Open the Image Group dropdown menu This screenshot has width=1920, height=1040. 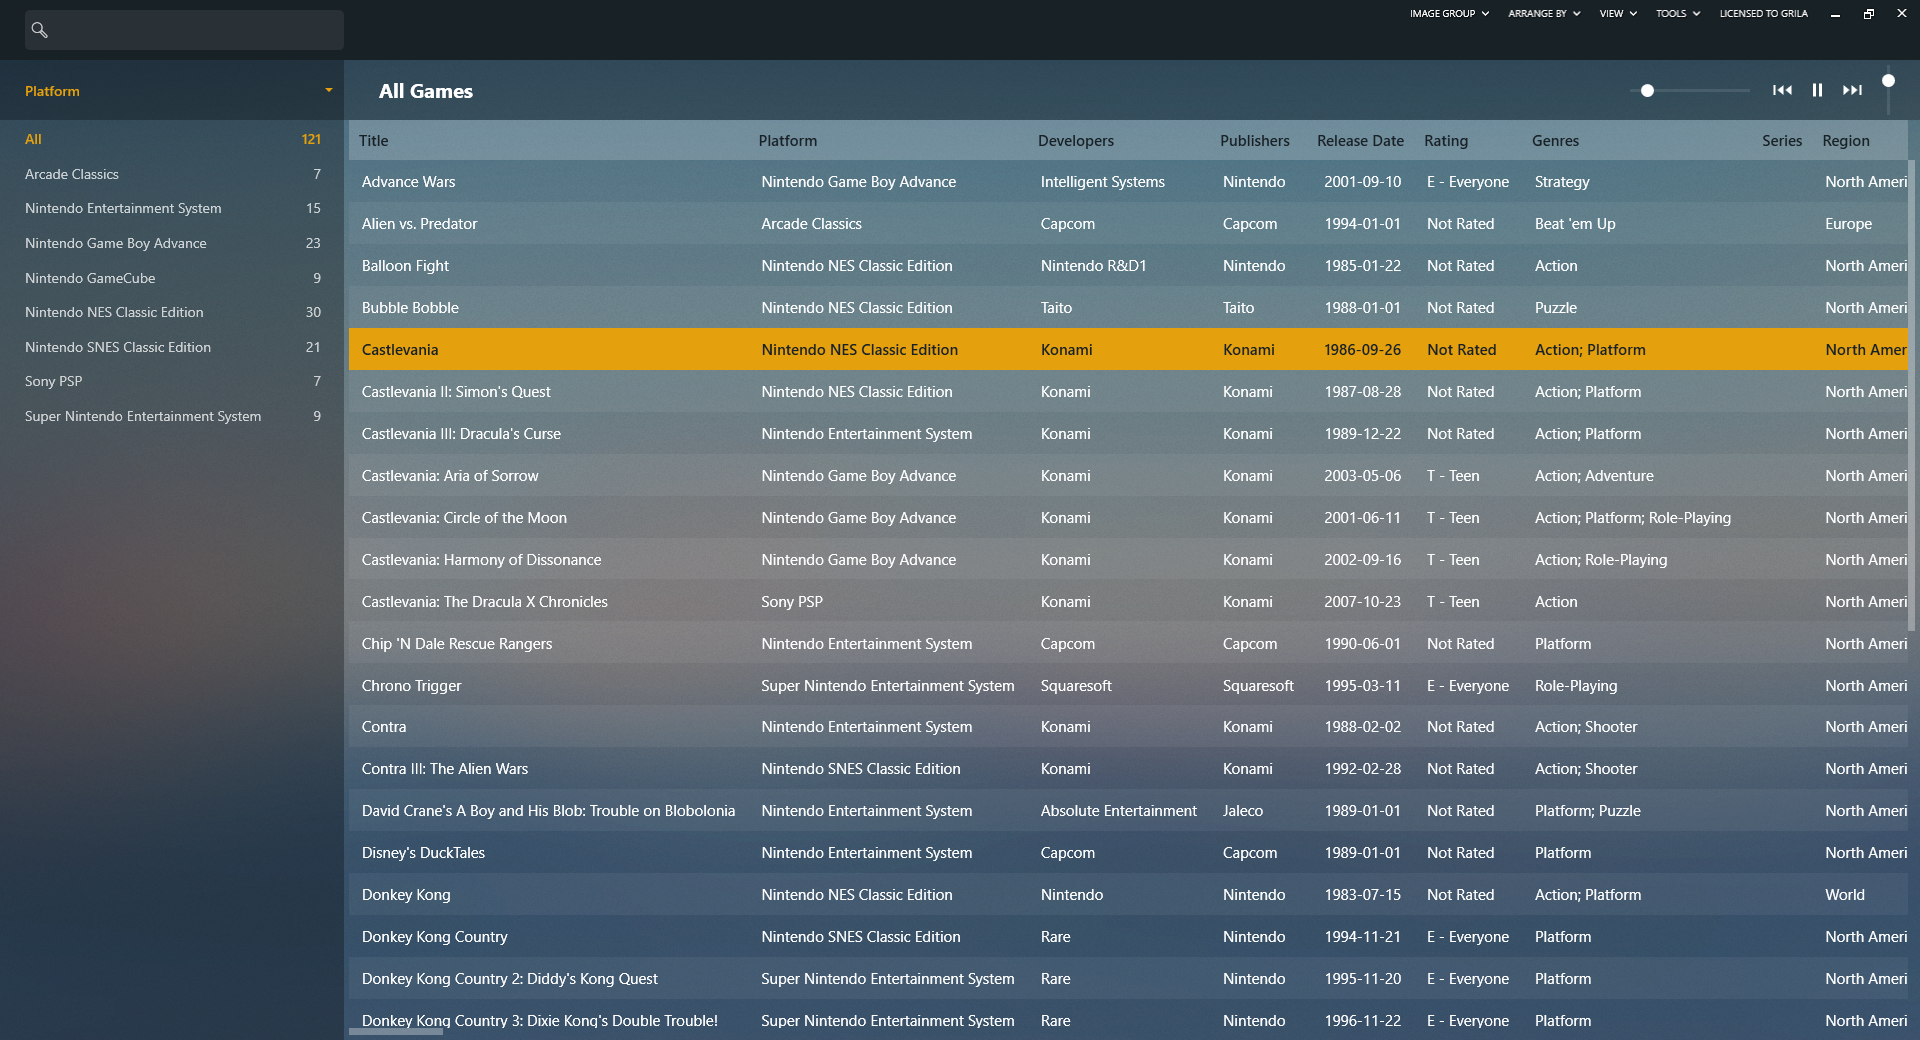click(x=1449, y=13)
